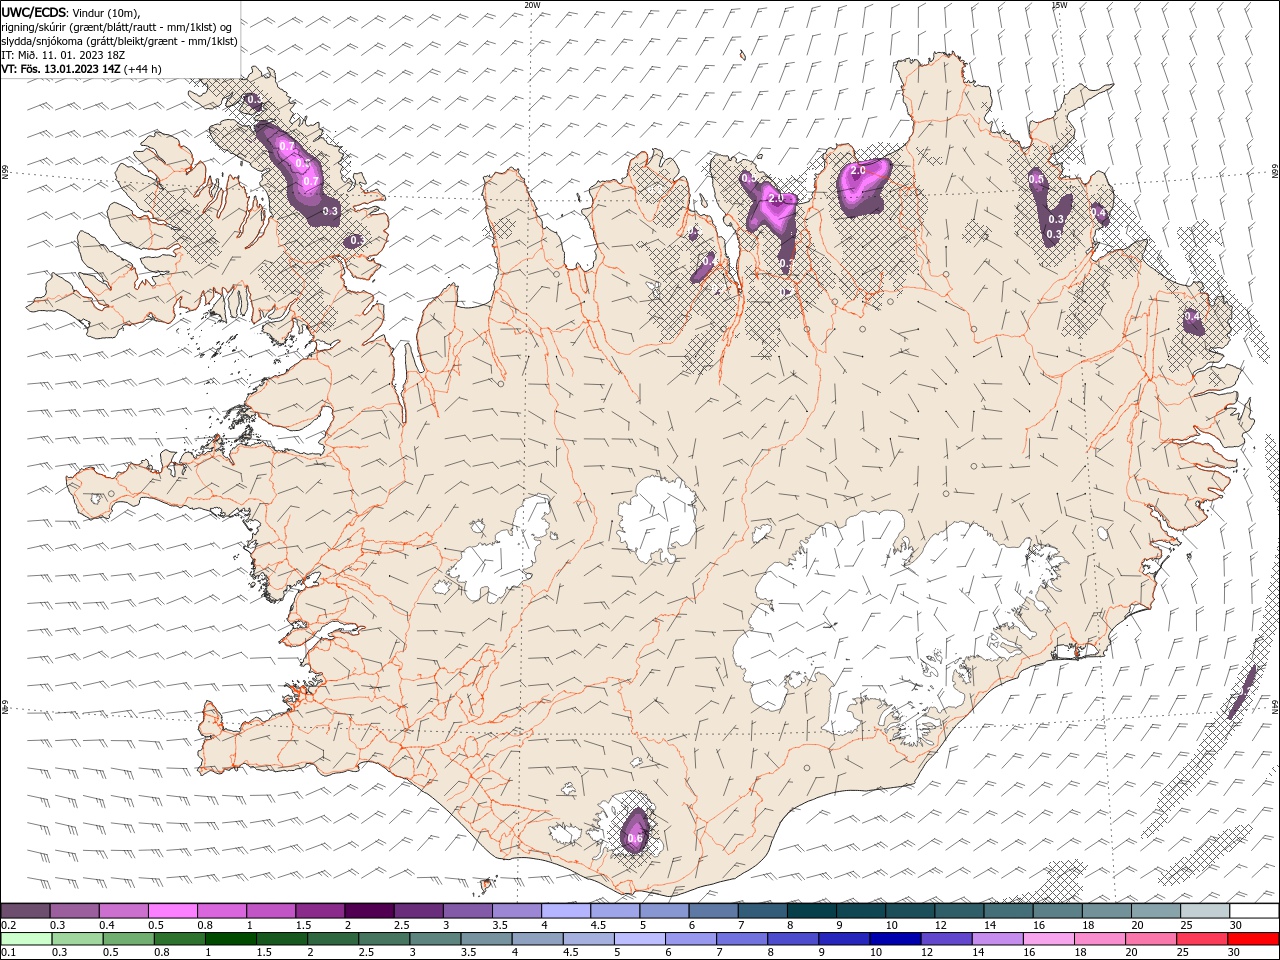Select the pale green bottom-row swatch labeled 0.1
Viewport: 1280px width, 960px height.
click(x=26, y=939)
